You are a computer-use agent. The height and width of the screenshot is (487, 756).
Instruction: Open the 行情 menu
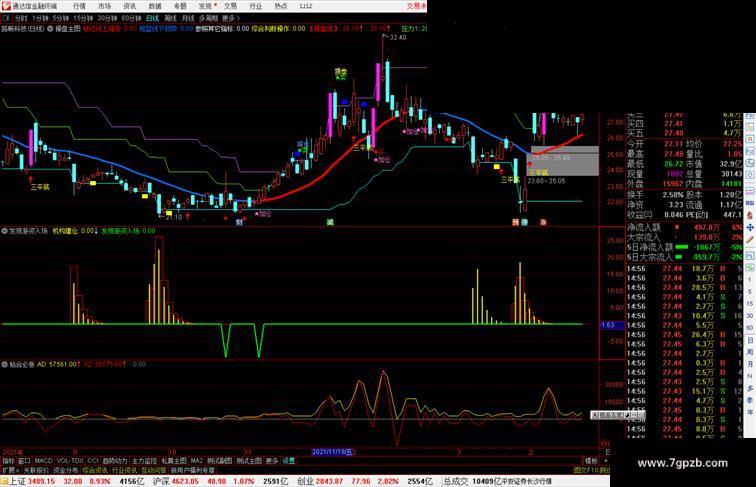point(79,6)
